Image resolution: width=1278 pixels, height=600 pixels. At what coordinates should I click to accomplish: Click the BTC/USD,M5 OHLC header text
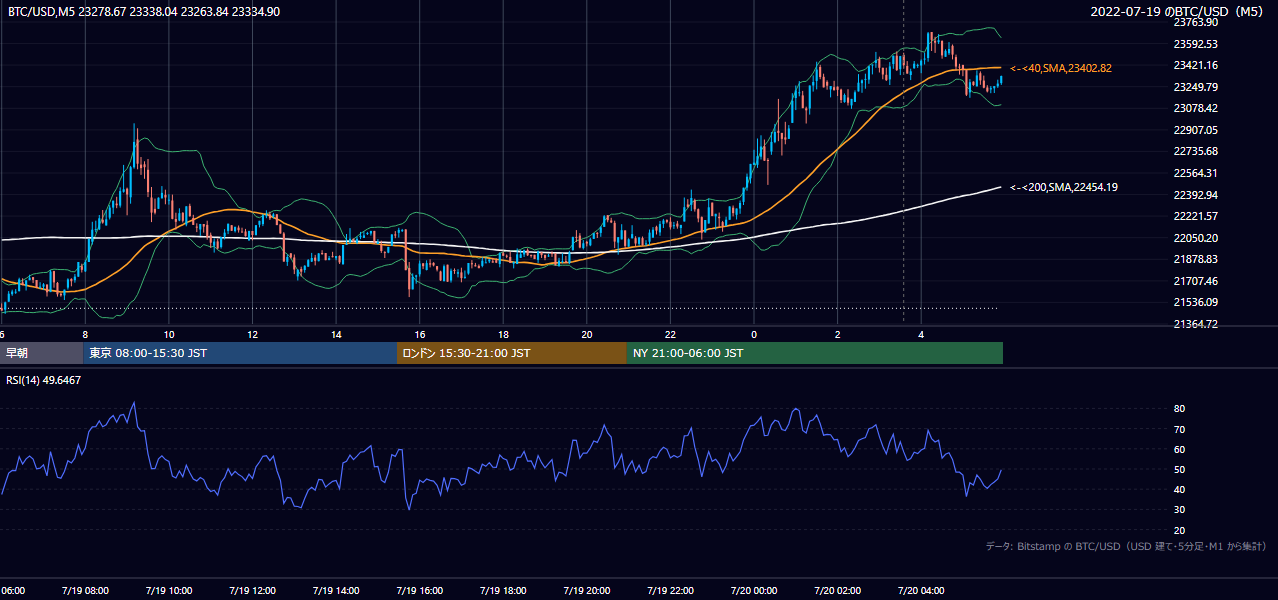[144, 11]
